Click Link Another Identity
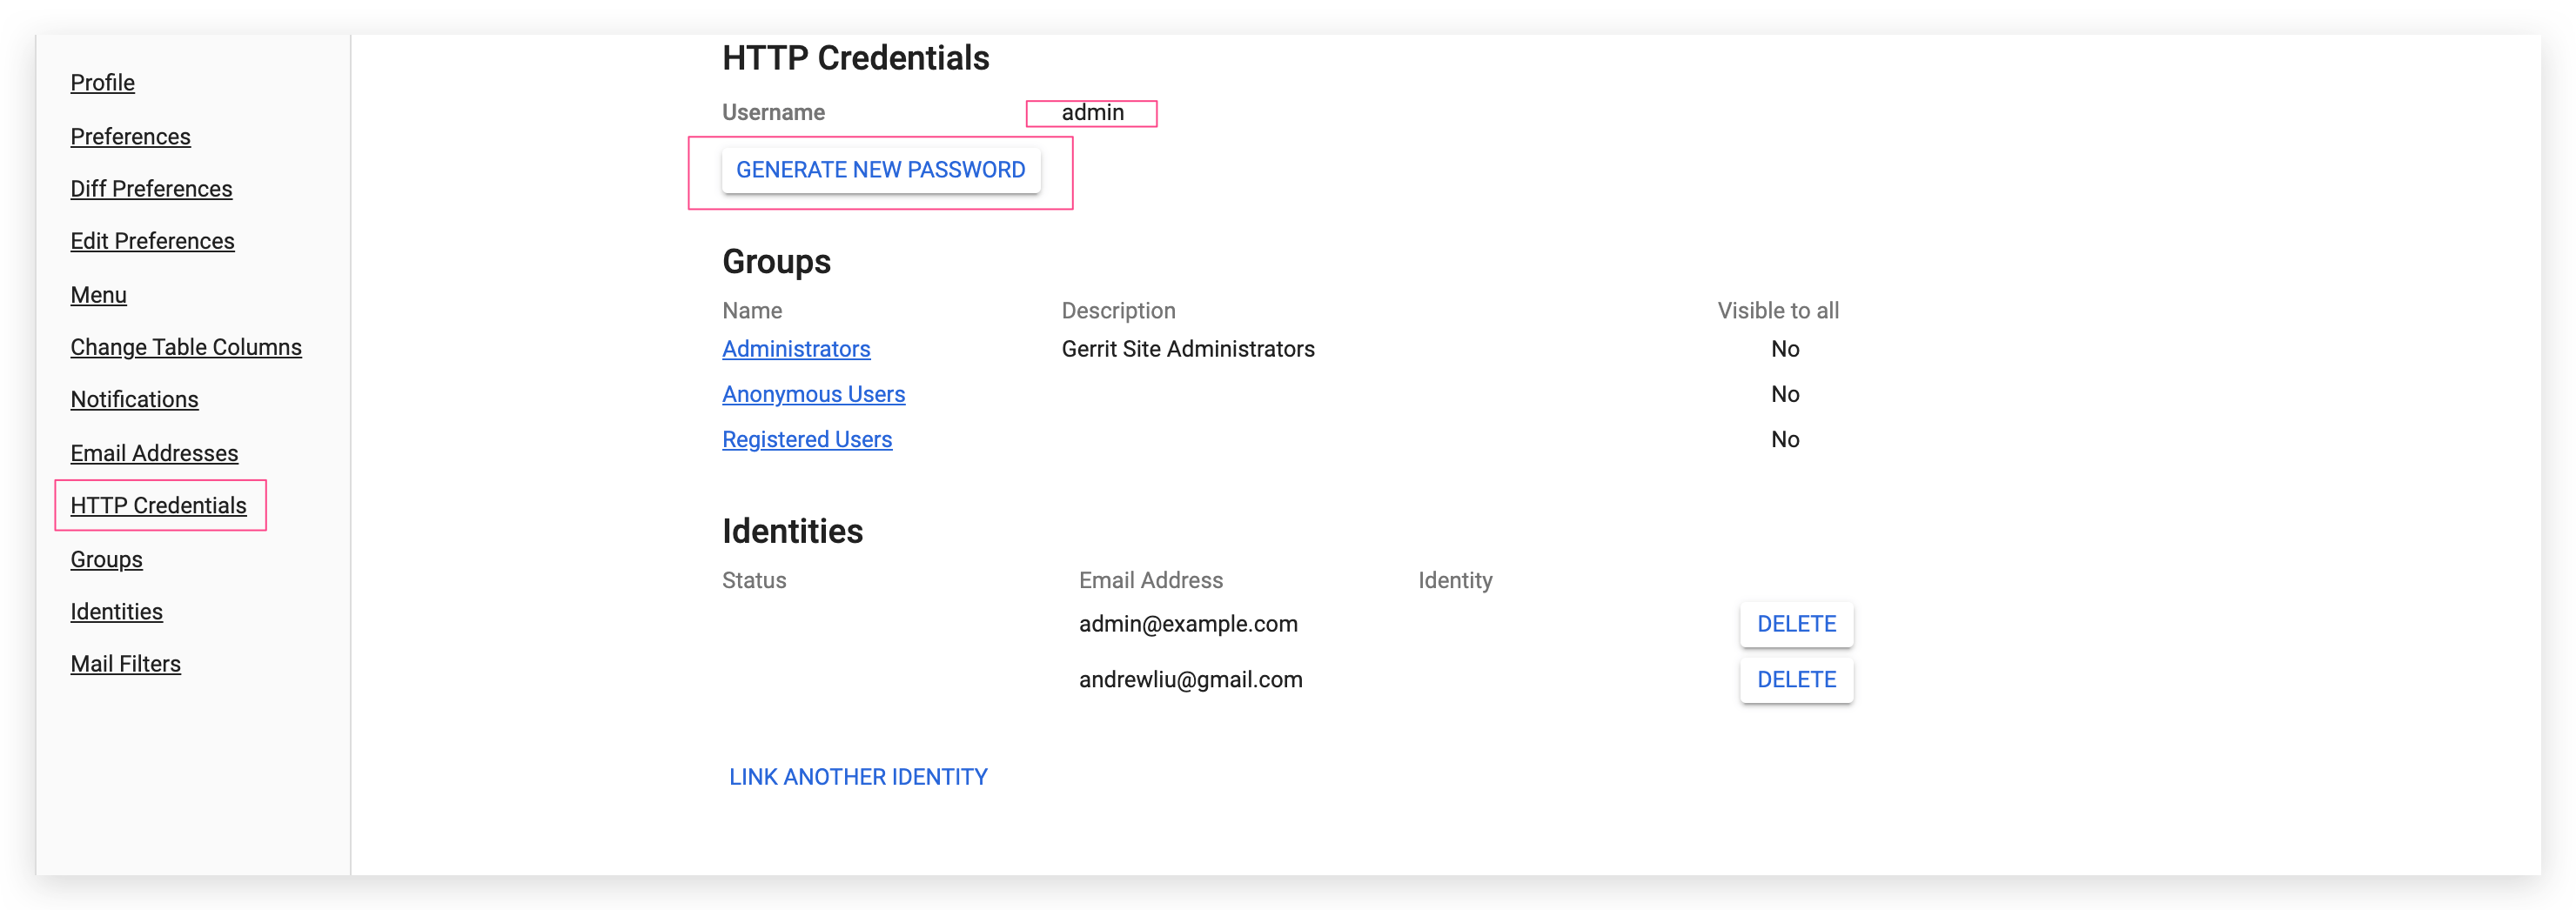Screen dimensions: 2576x910 point(858,777)
